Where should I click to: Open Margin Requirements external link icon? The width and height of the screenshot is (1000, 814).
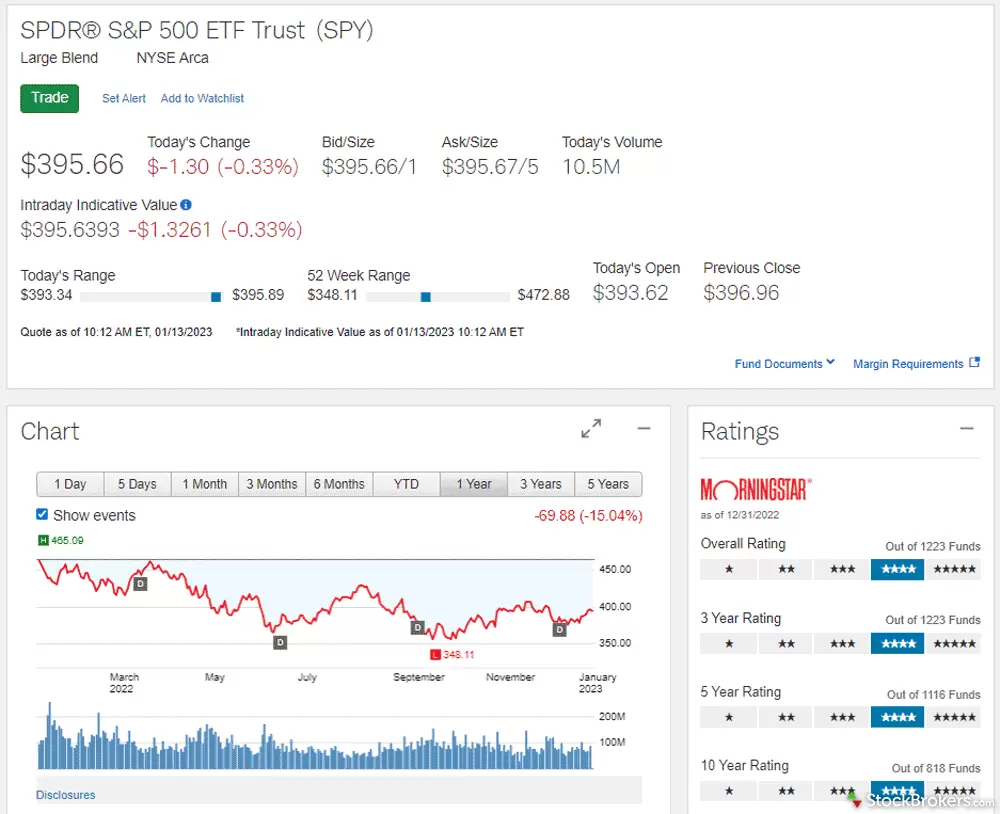[975, 363]
